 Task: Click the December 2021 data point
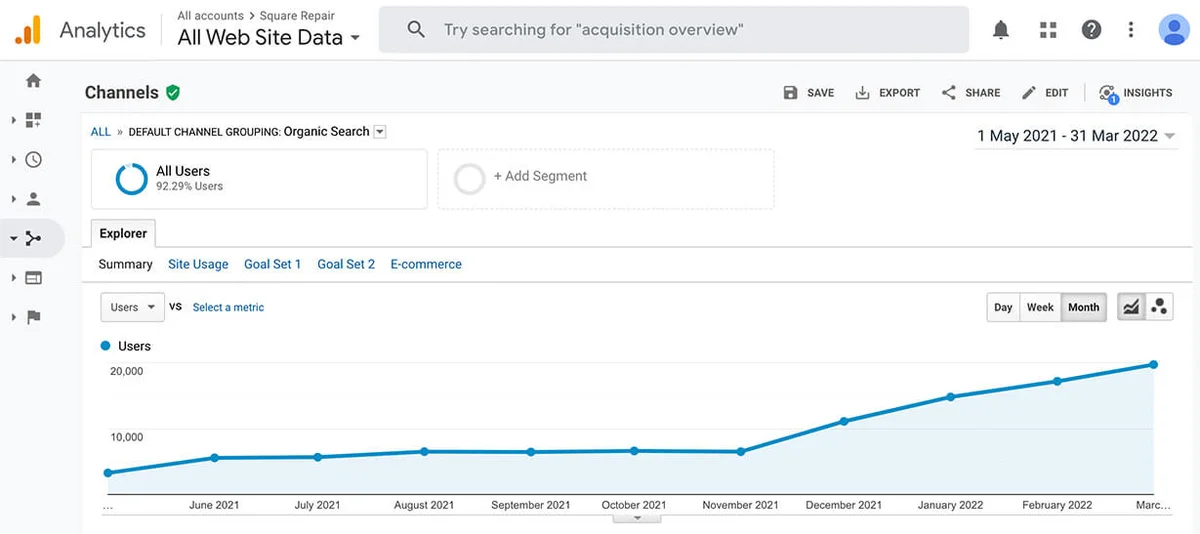click(x=844, y=421)
